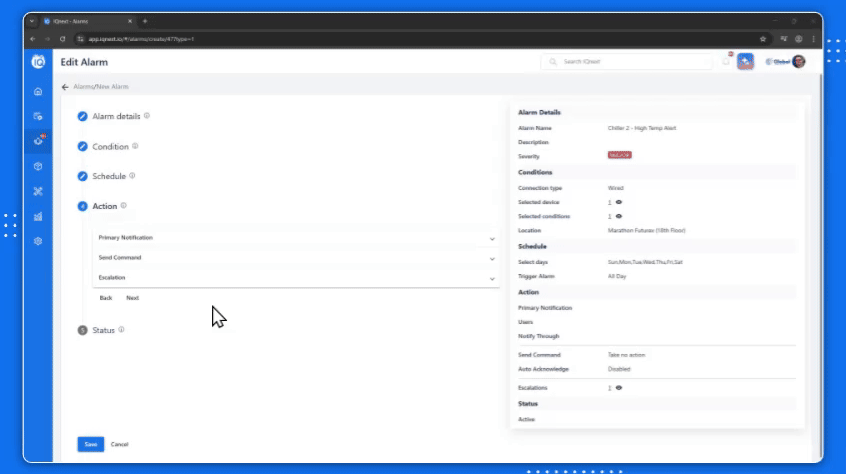Image resolution: width=846 pixels, height=474 pixels.
Task: Open the Condition step edit icon
Action: 83,147
